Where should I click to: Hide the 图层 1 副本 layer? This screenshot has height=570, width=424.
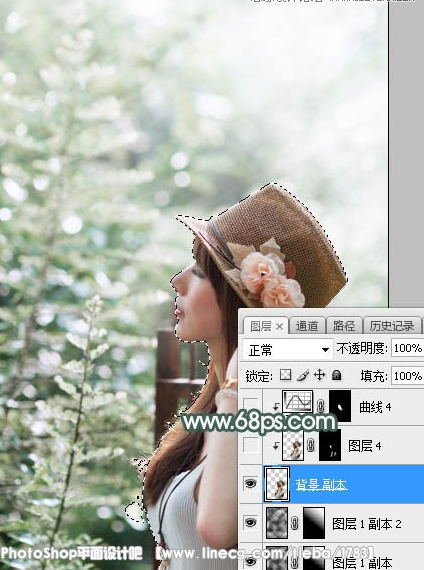(x=251, y=561)
